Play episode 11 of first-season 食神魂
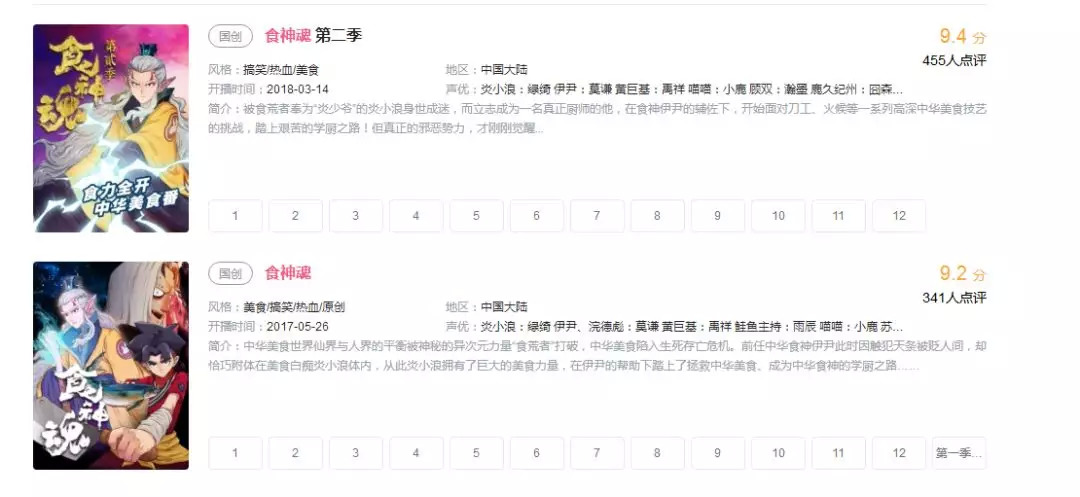Screen dimensions: 1080x497 (838, 453)
